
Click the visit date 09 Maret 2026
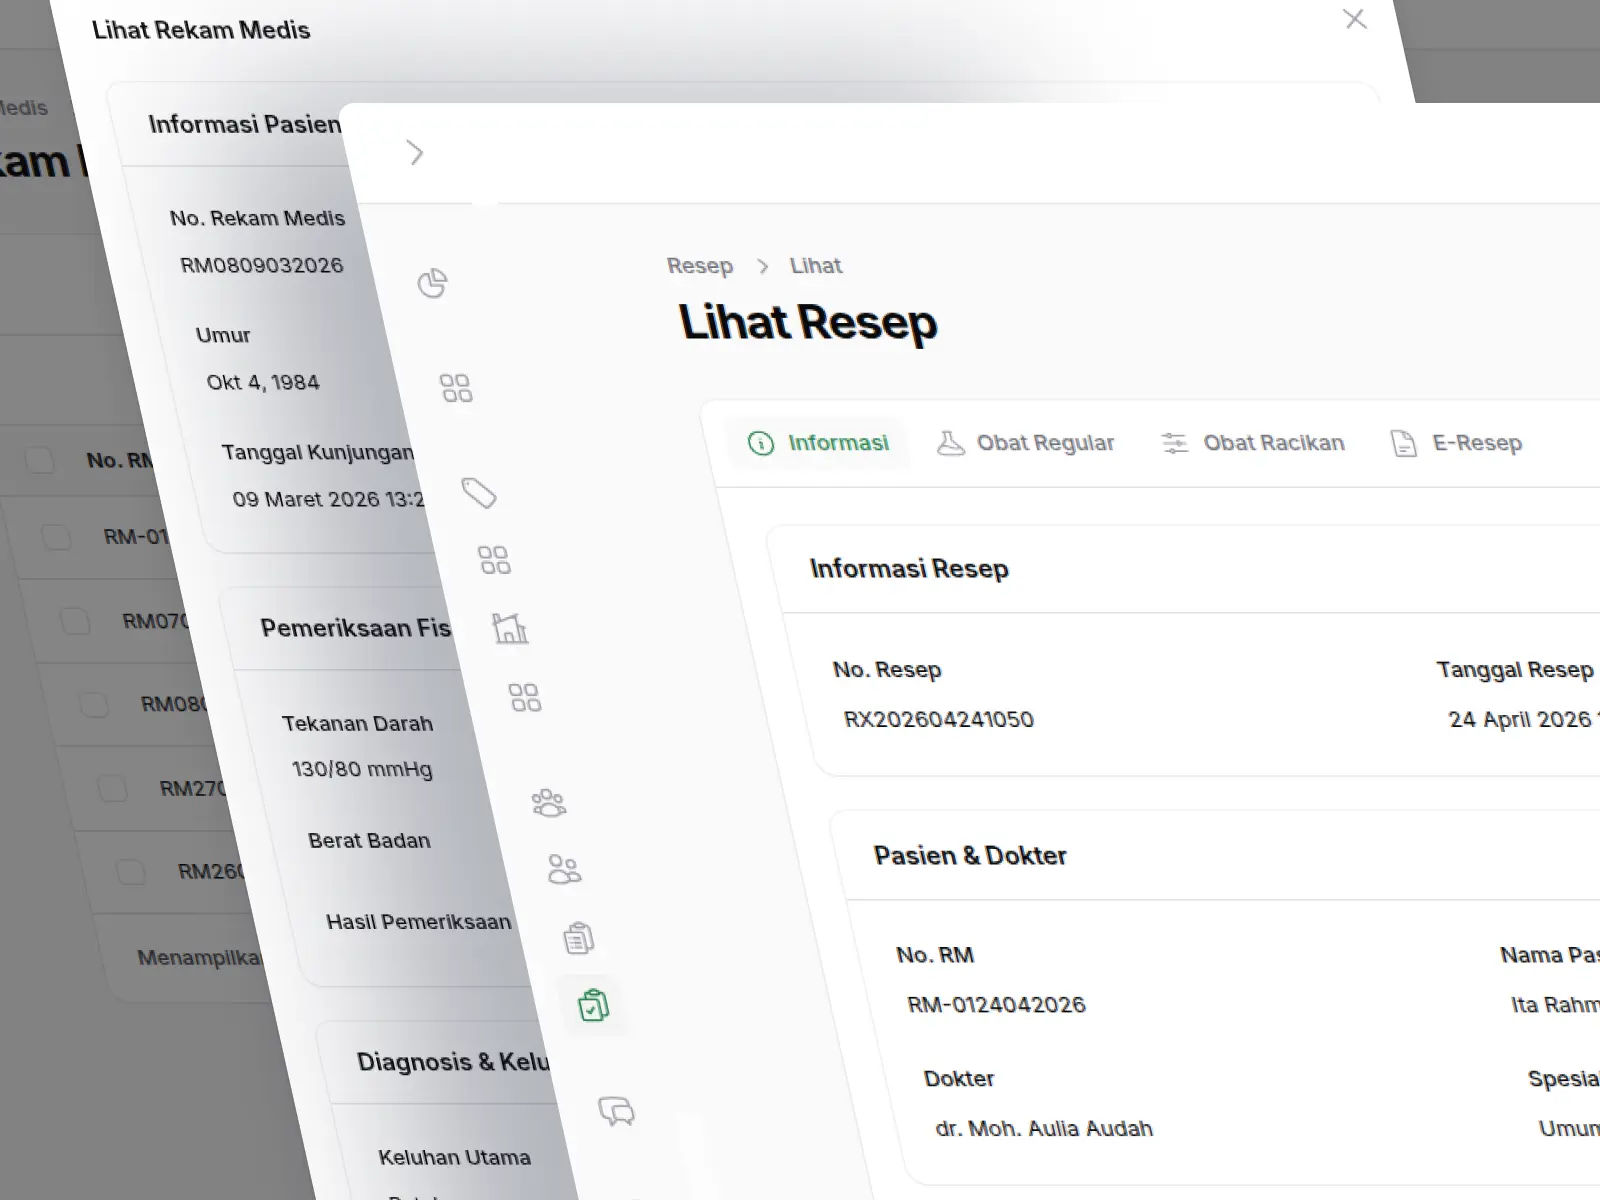pos(306,499)
